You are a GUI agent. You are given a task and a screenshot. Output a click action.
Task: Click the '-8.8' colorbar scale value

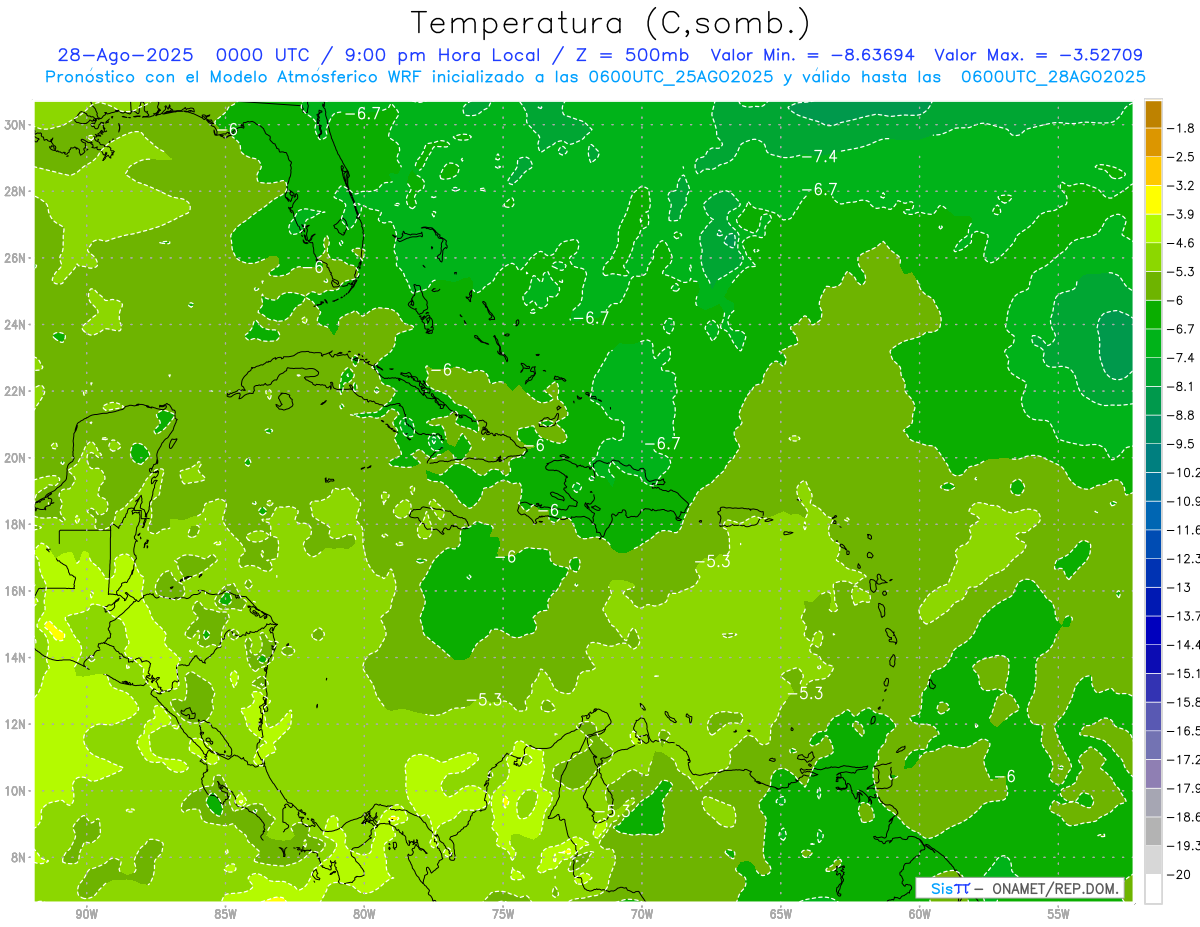[1181, 415]
